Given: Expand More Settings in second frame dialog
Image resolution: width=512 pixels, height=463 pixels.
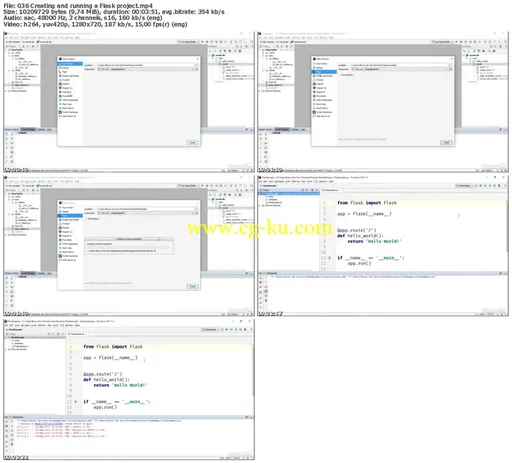Looking at the screenshot, I should (347, 75).
